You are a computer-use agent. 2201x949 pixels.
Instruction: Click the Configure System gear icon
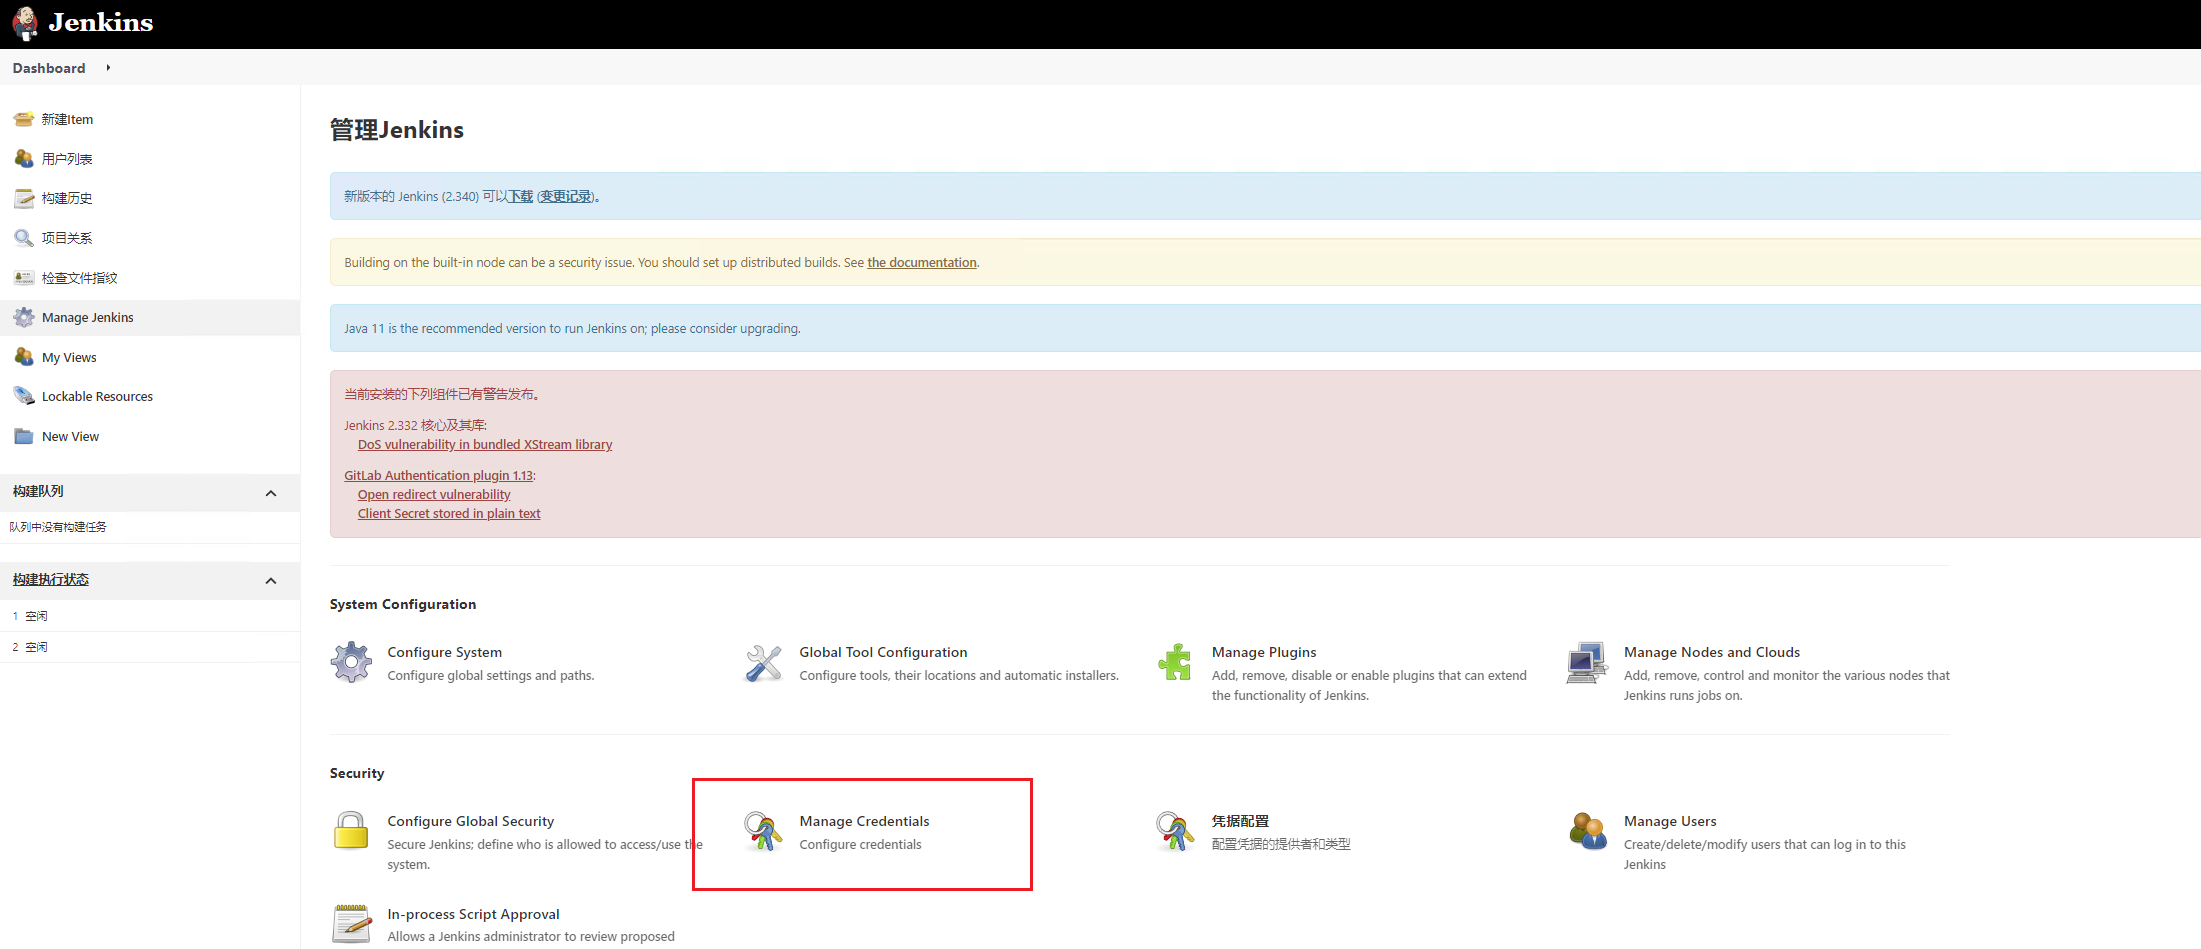click(351, 662)
